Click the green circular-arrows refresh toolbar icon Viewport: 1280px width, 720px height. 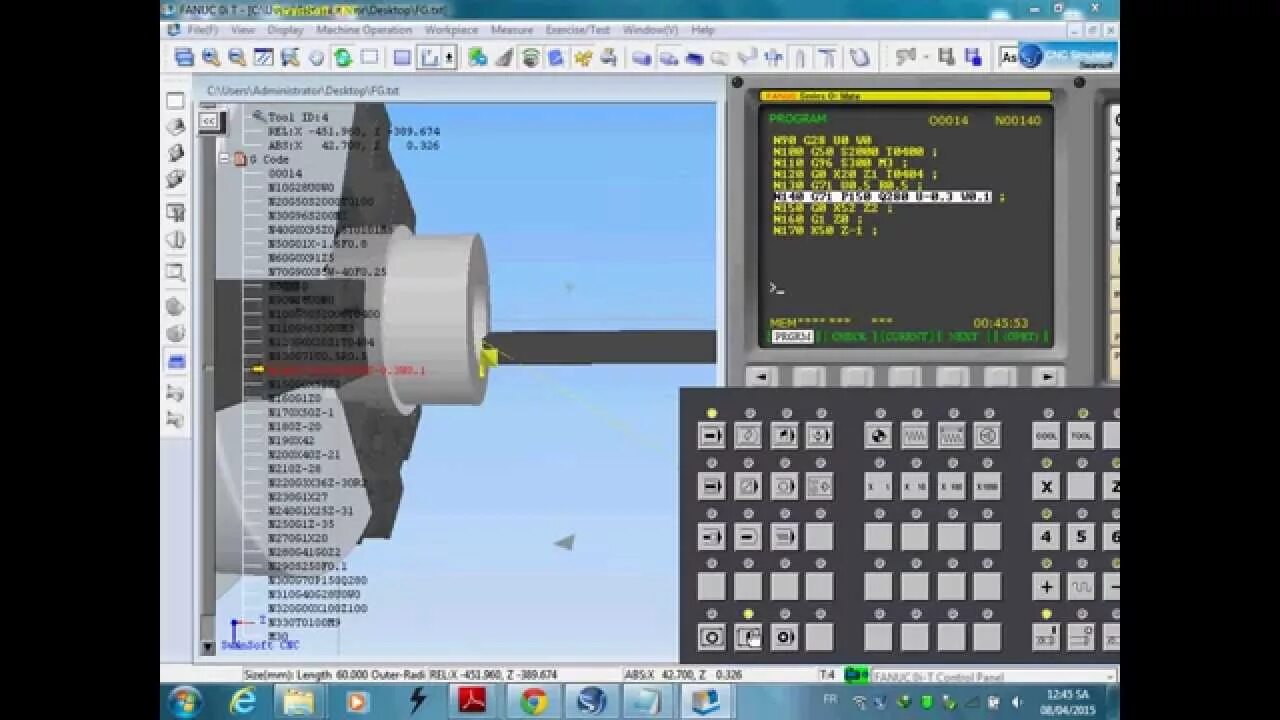343,58
